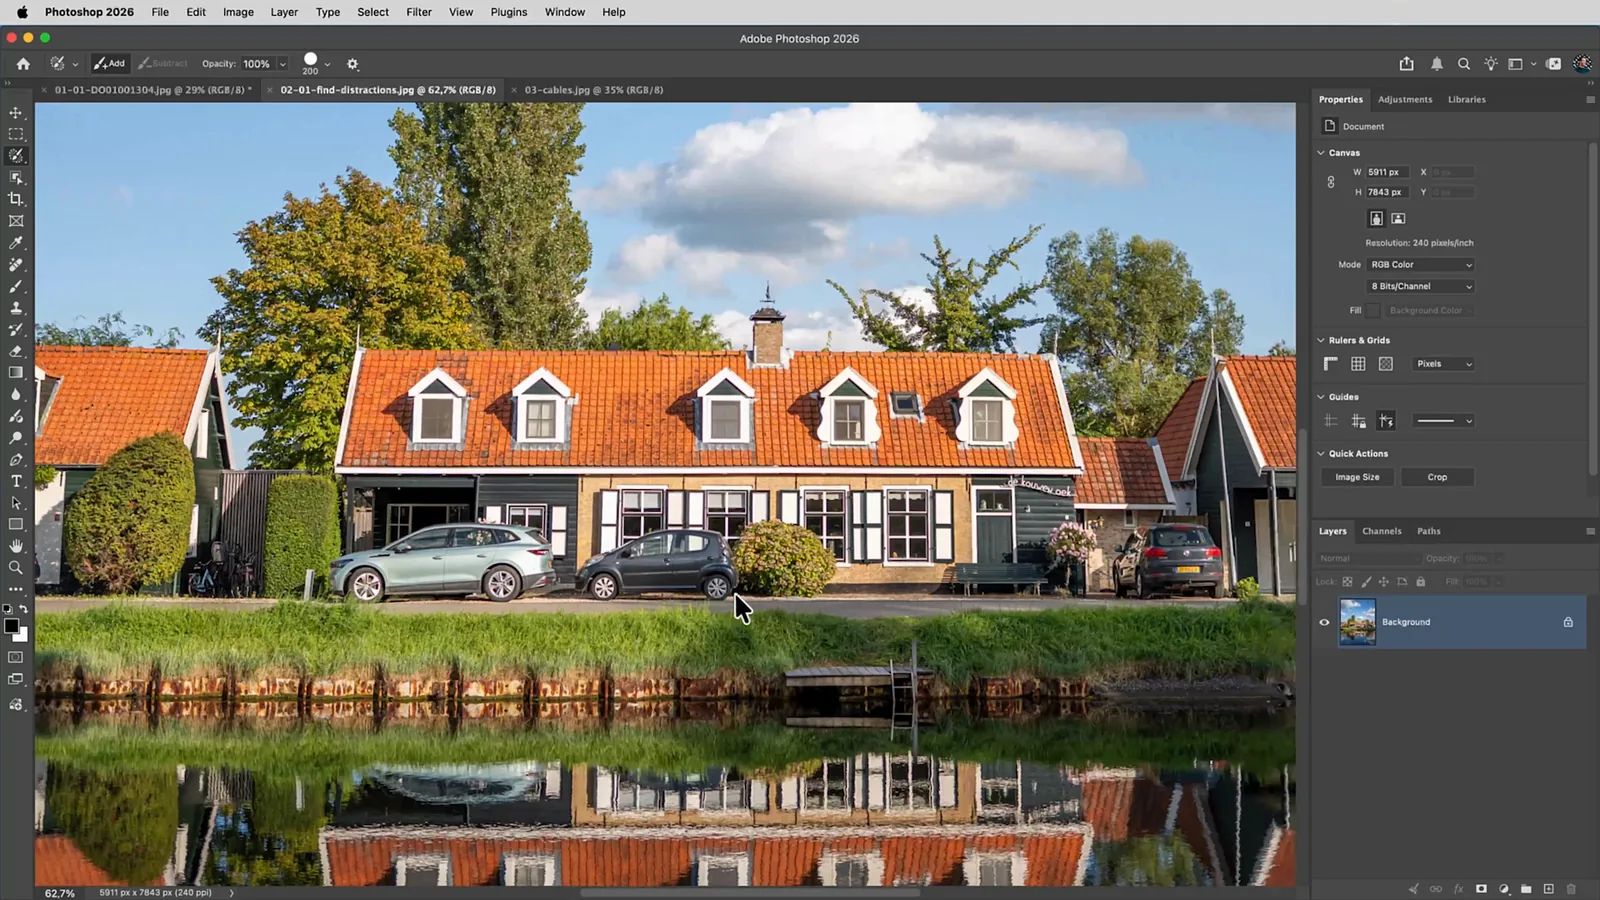Collapse the Quick Actions section
The image size is (1600, 900).
(x=1321, y=454)
